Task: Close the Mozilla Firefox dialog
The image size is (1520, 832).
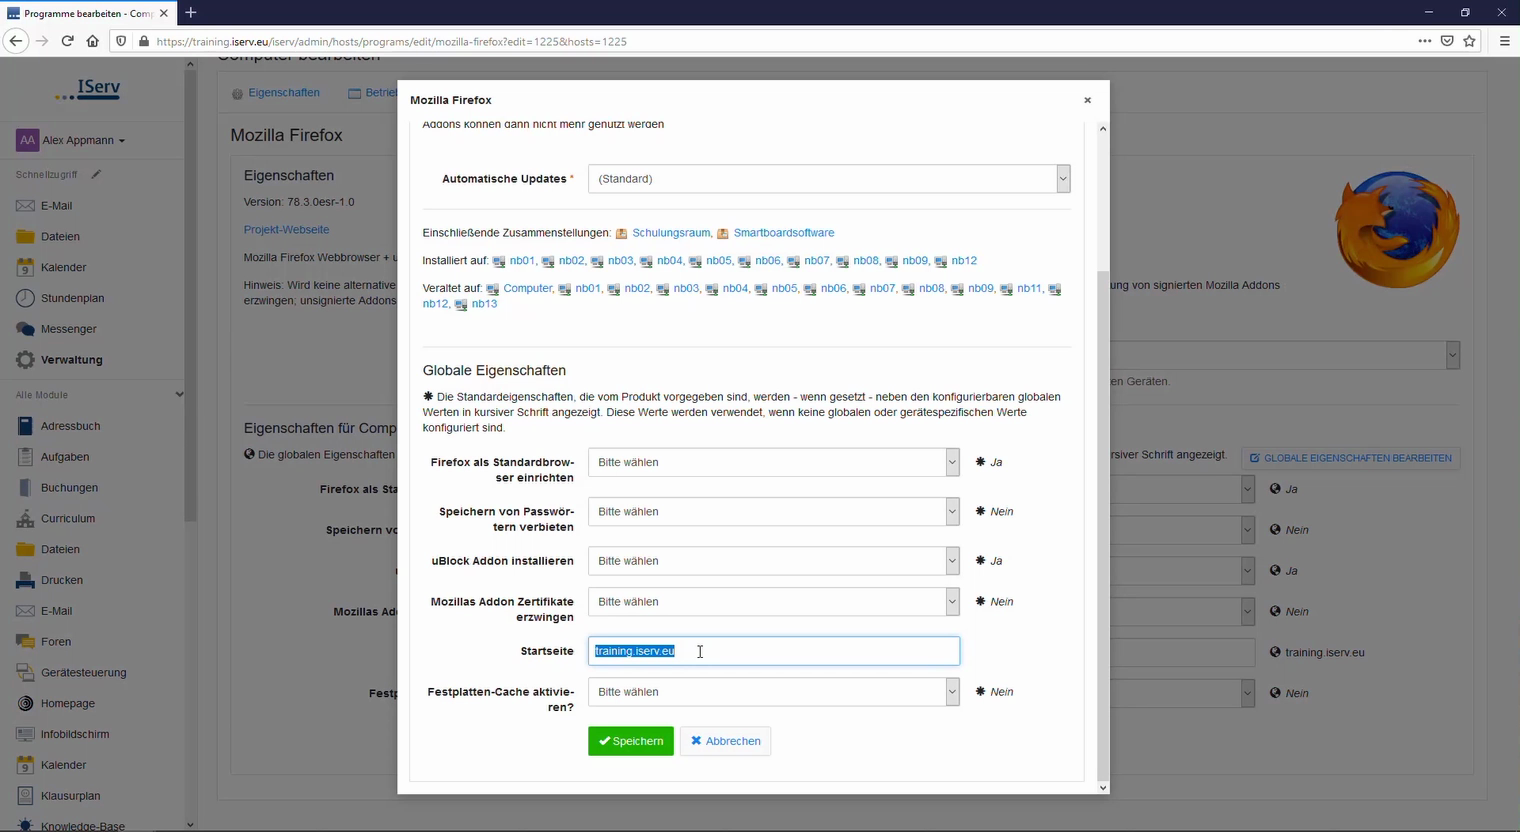Action: coord(1087,100)
